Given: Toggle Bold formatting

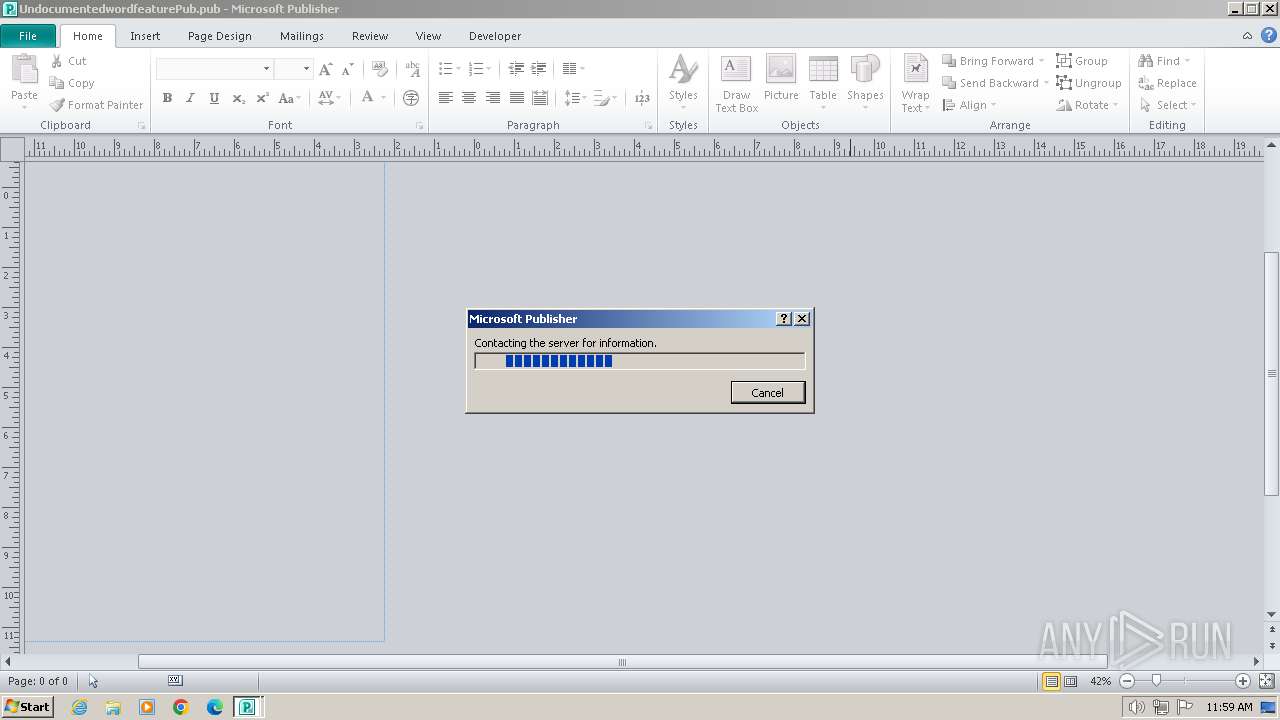Looking at the screenshot, I should [x=167, y=98].
